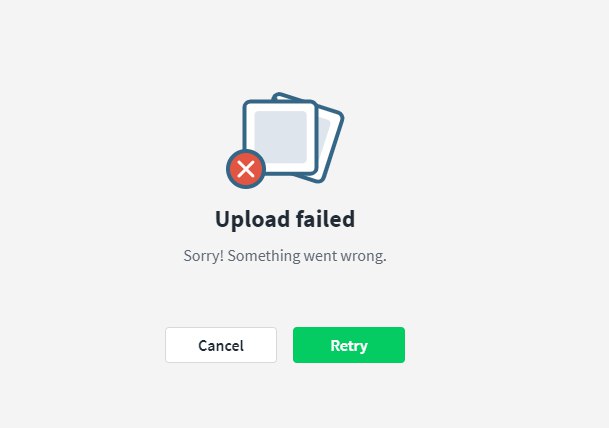Click the stacked photos upload illustration
The height and width of the screenshot is (428, 609).
[x=285, y=141]
